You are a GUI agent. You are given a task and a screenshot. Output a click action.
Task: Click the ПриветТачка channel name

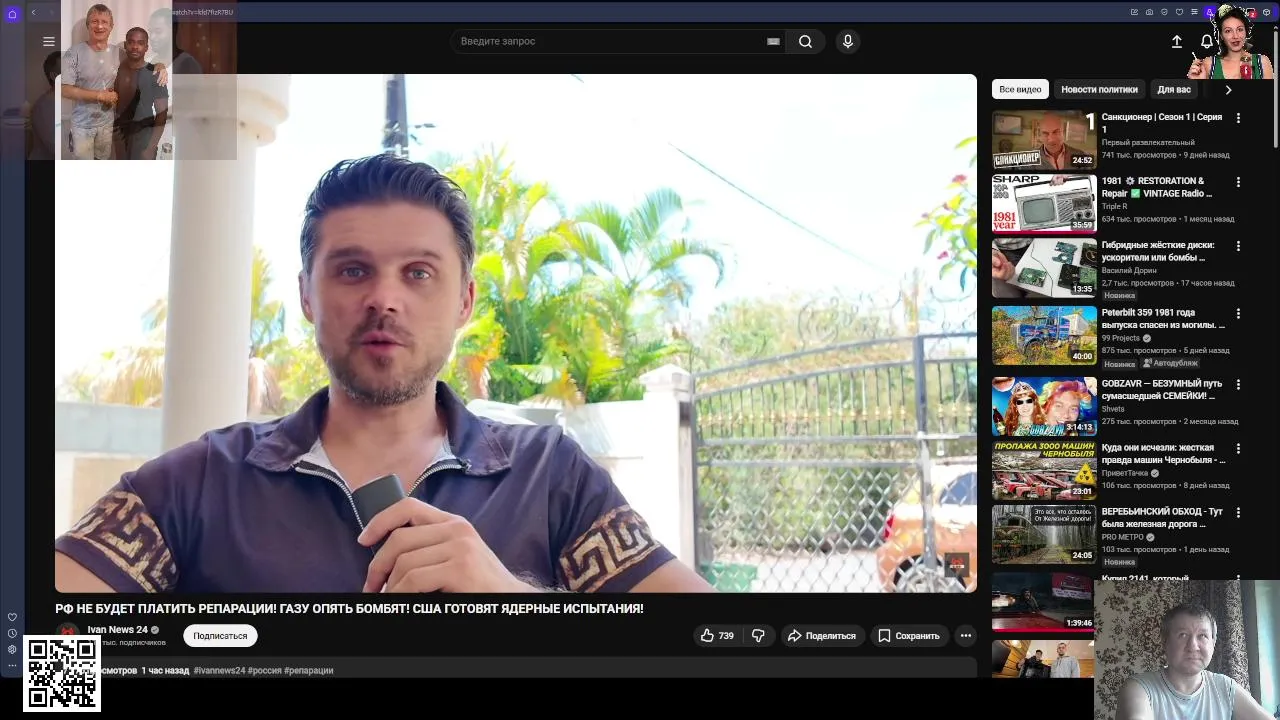(x=1125, y=473)
